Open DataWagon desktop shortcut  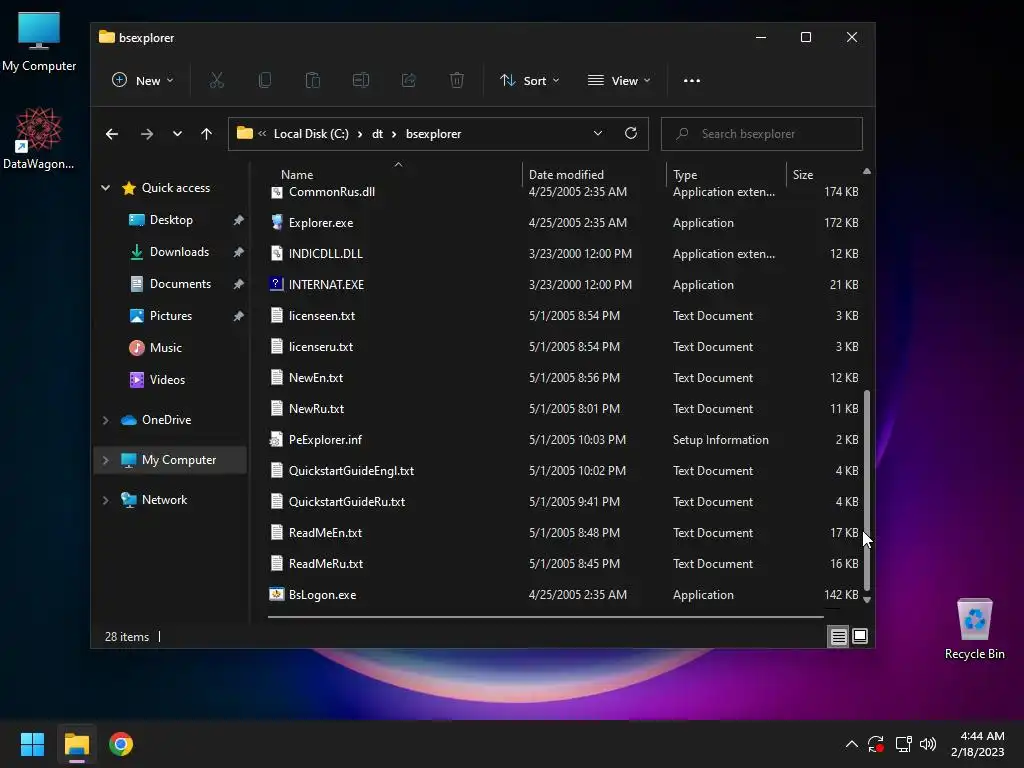(39, 139)
